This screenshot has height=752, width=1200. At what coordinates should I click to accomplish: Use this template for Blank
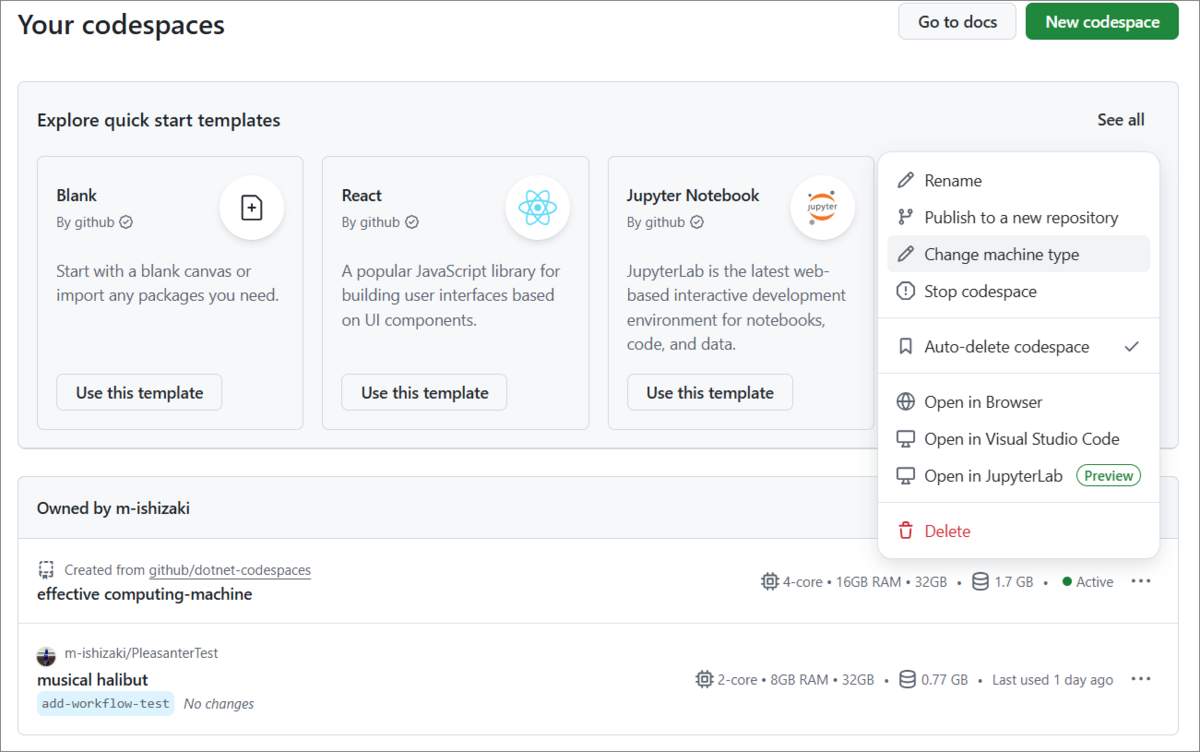point(139,393)
